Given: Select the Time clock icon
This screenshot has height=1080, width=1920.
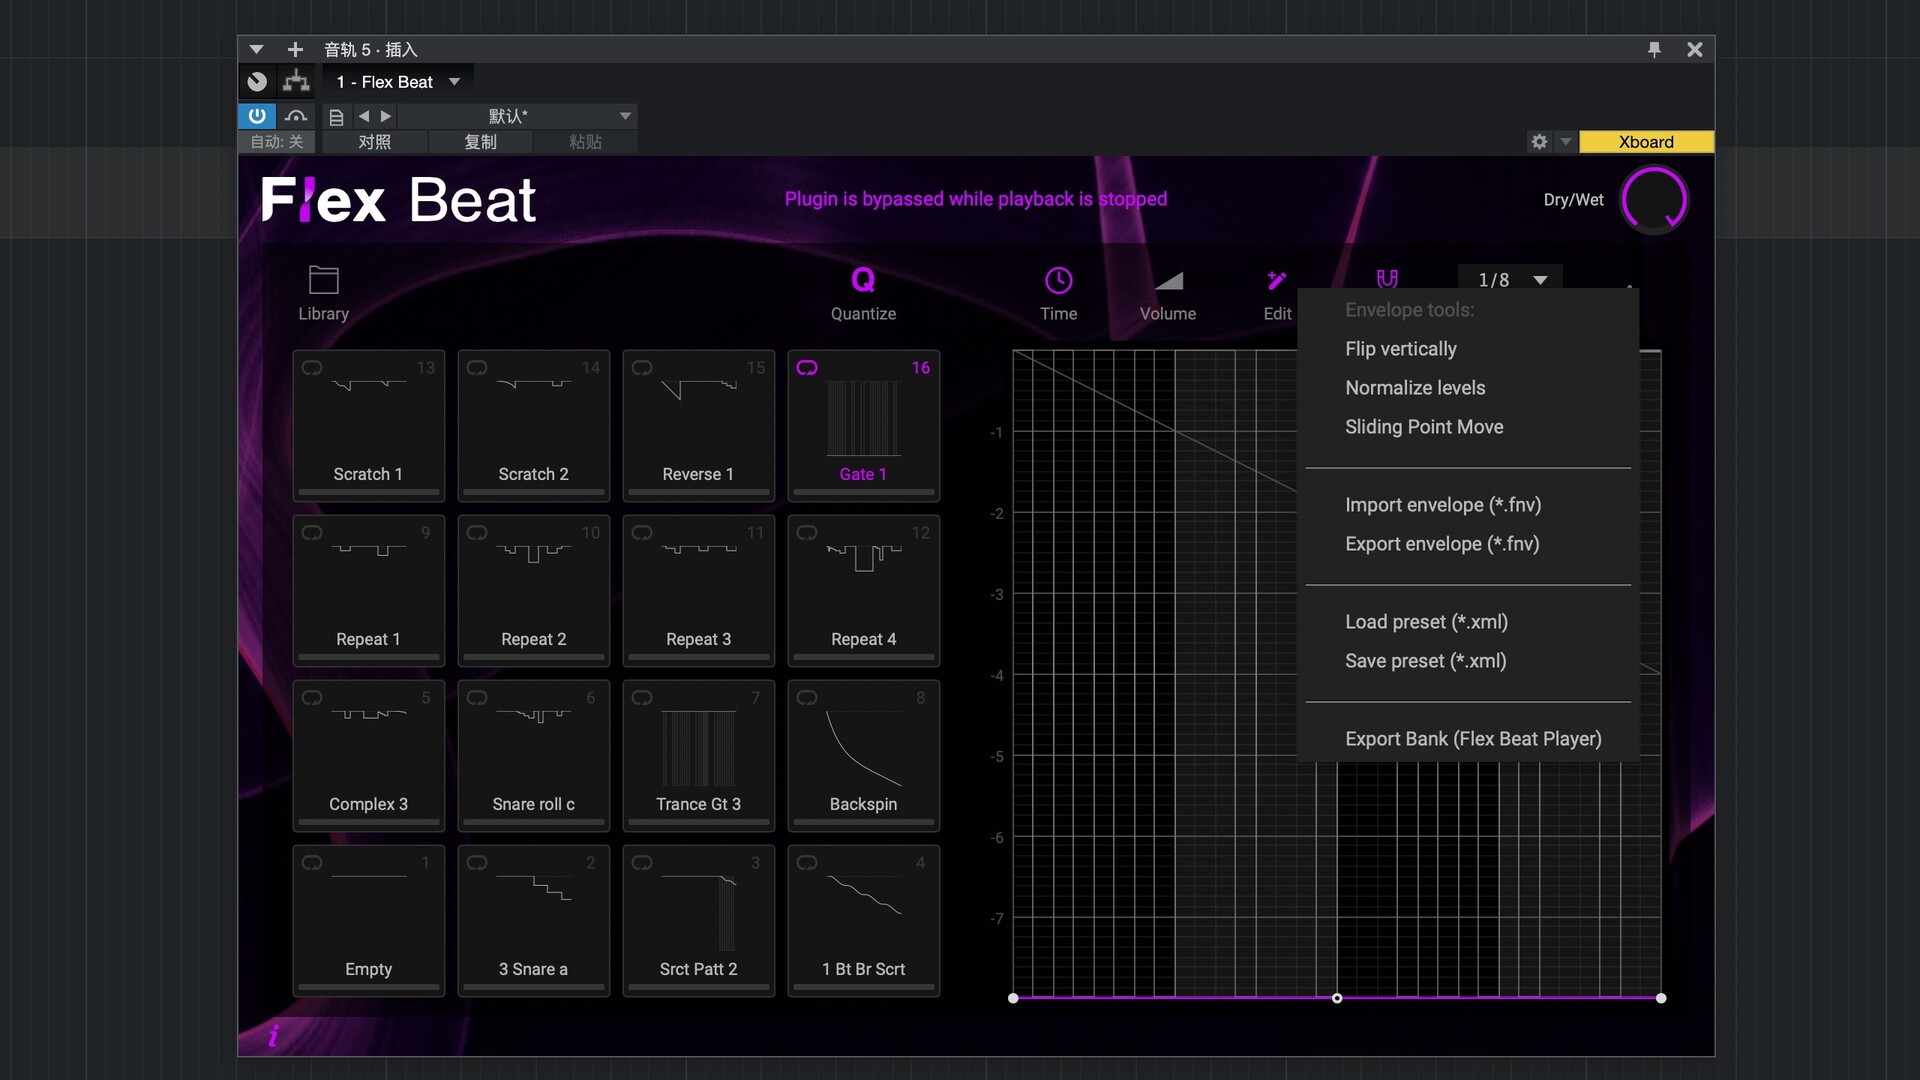Looking at the screenshot, I should pyautogui.click(x=1058, y=281).
